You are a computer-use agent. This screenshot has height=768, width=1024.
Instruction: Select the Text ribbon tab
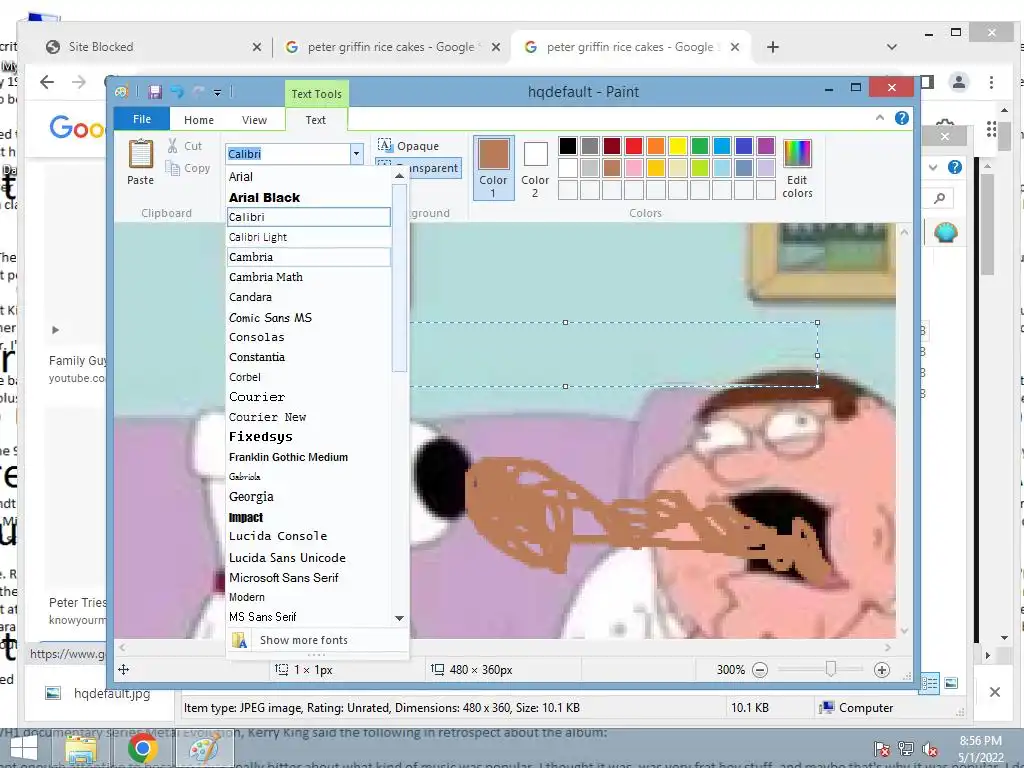(315, 120)
